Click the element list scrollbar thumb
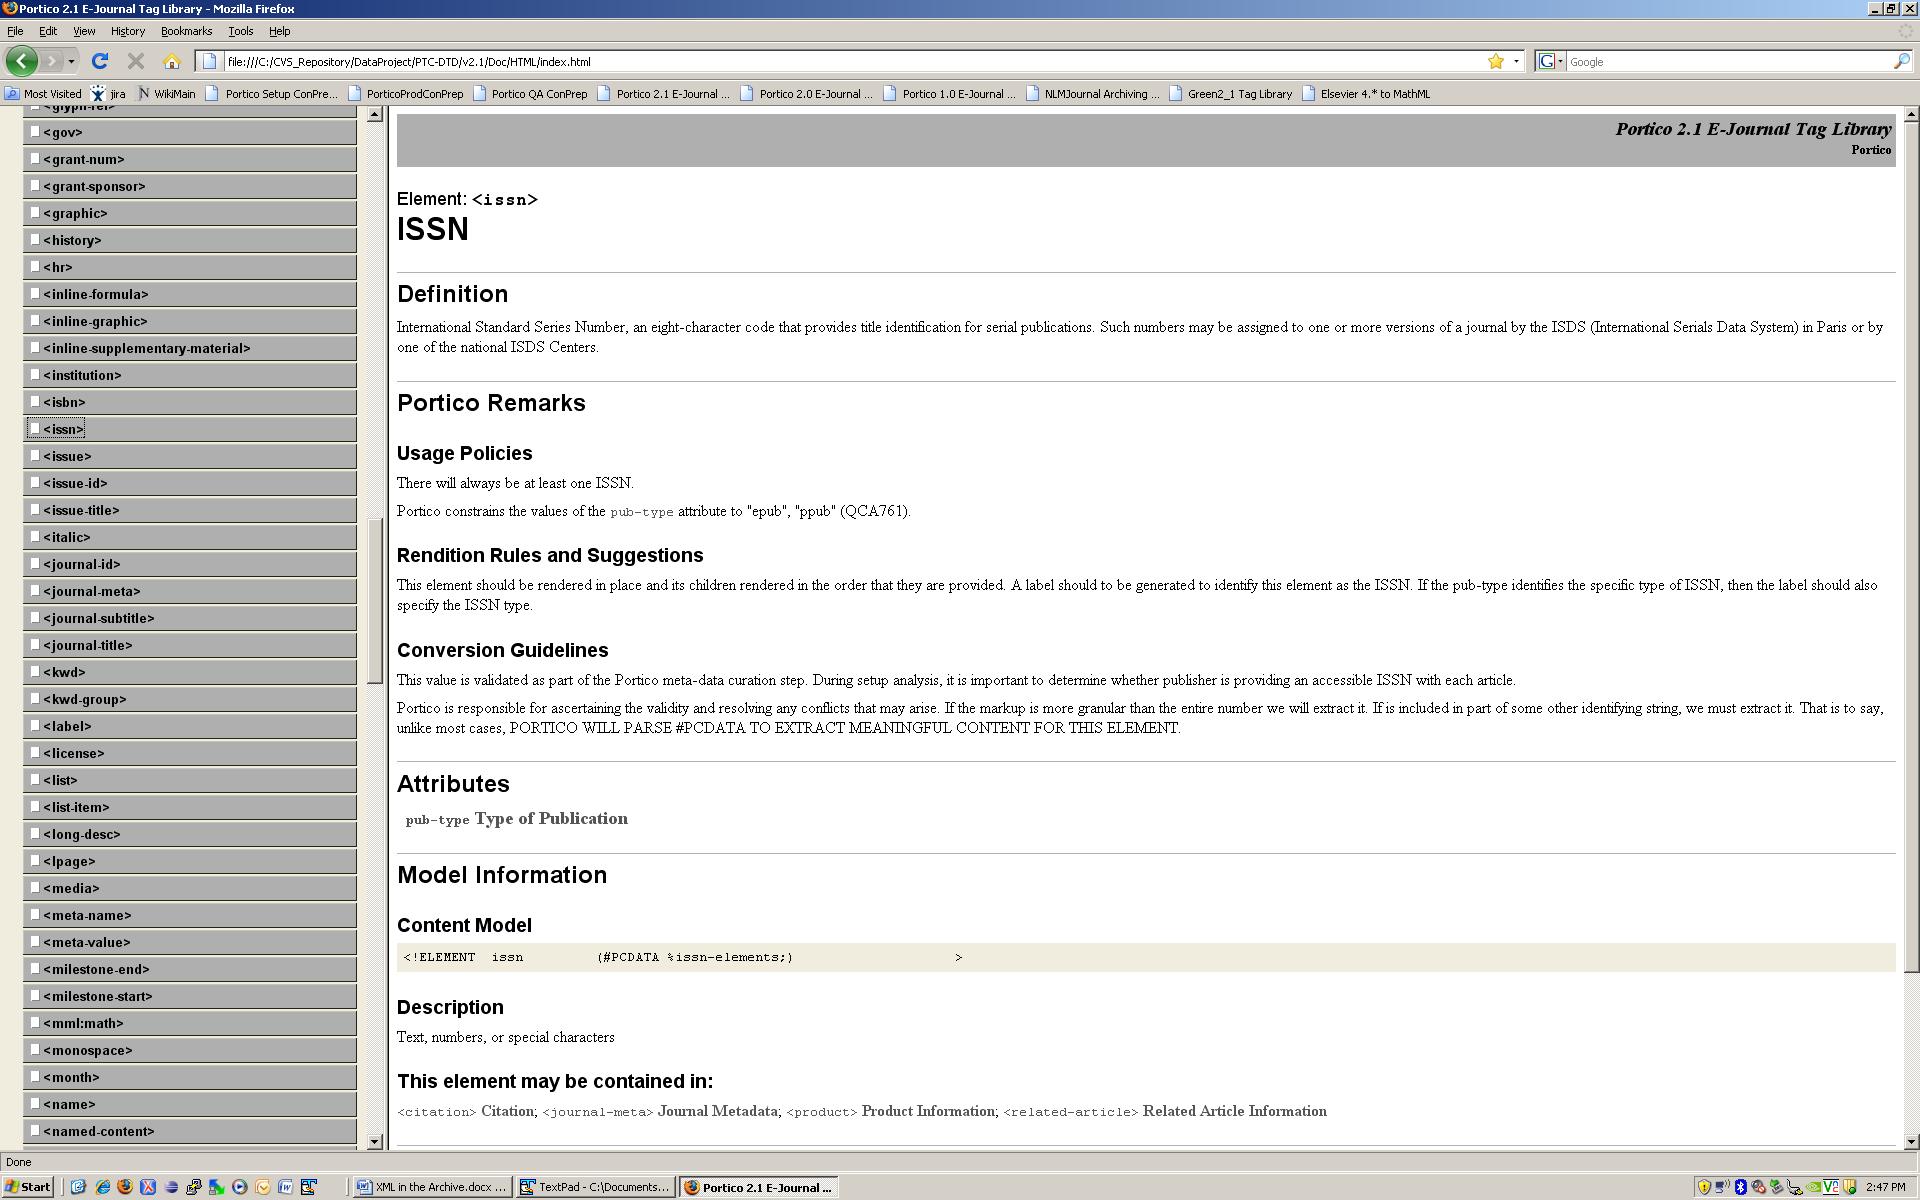This screenshot has height=1200, width=1920. tap(375, 600)
